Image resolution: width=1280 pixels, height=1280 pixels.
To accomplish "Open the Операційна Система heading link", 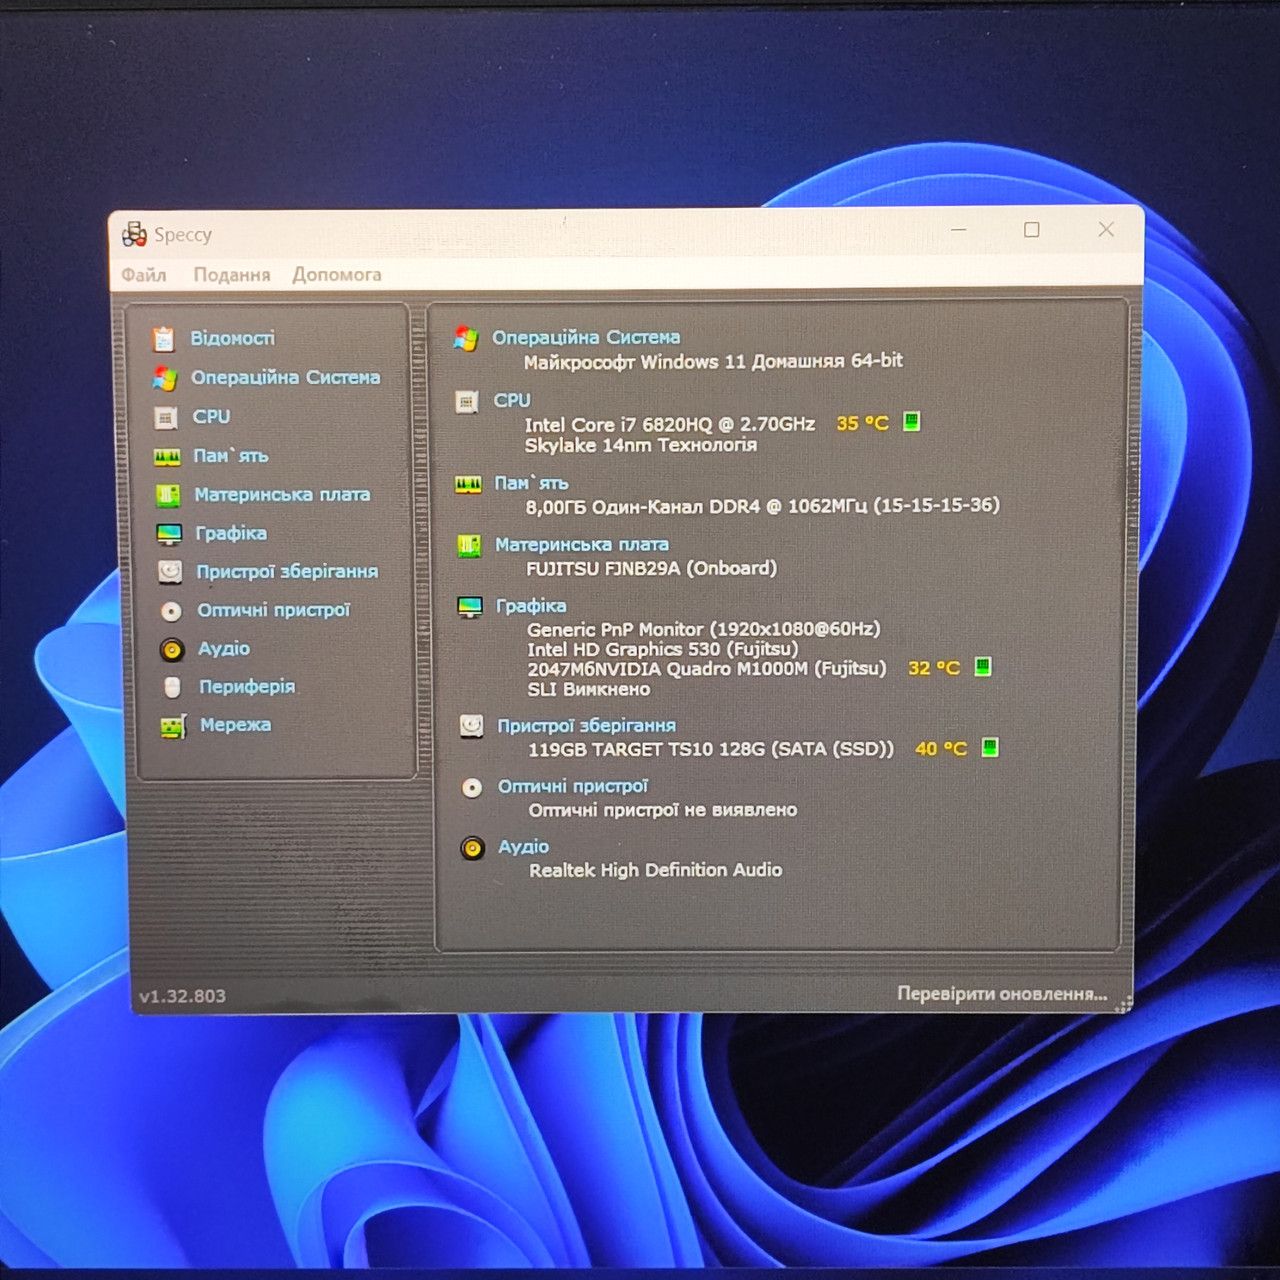I will coord(586,338).
